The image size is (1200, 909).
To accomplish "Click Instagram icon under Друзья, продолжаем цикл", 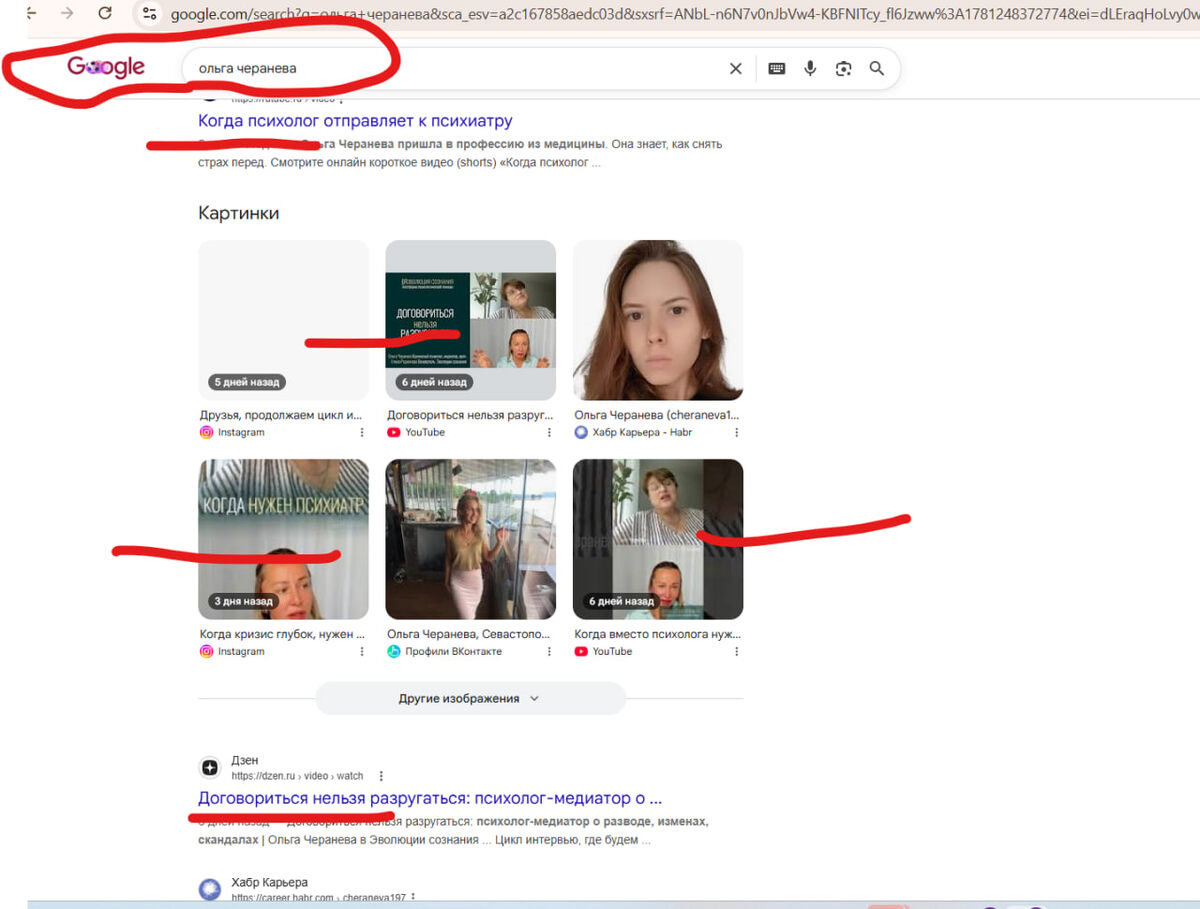I will (x=206, y=432).
